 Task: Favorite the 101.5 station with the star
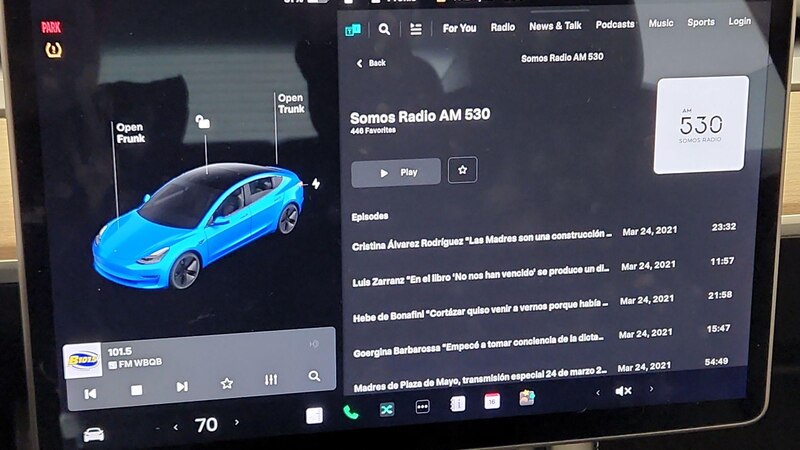point(227,383)
